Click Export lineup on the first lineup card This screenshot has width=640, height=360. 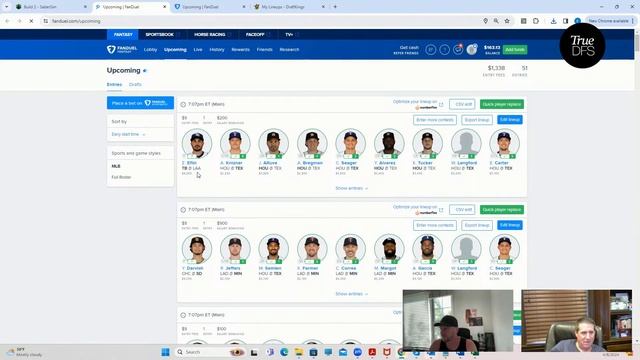[x=477, y=120]
